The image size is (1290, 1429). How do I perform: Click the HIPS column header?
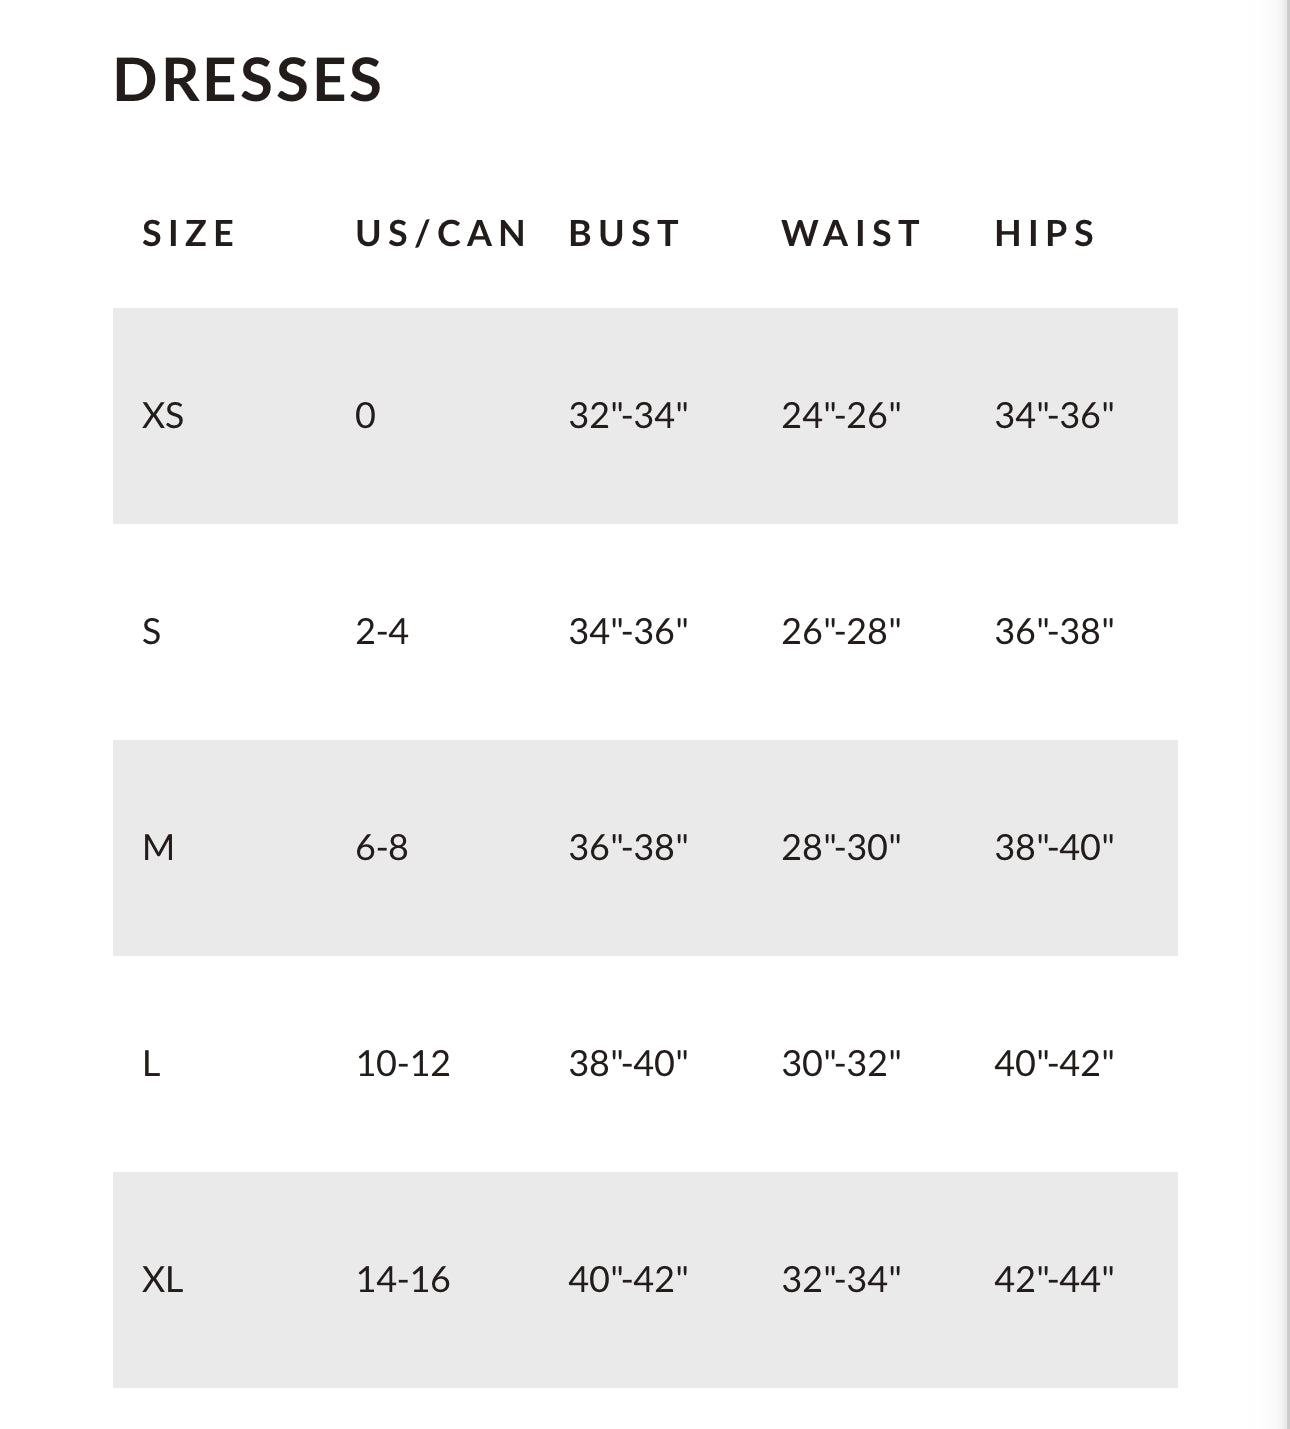click(1045, 233)
